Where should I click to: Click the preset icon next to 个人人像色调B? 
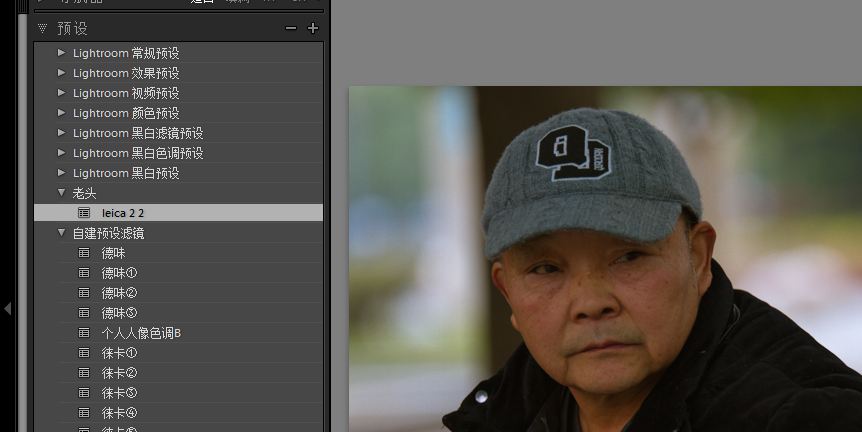84,333
